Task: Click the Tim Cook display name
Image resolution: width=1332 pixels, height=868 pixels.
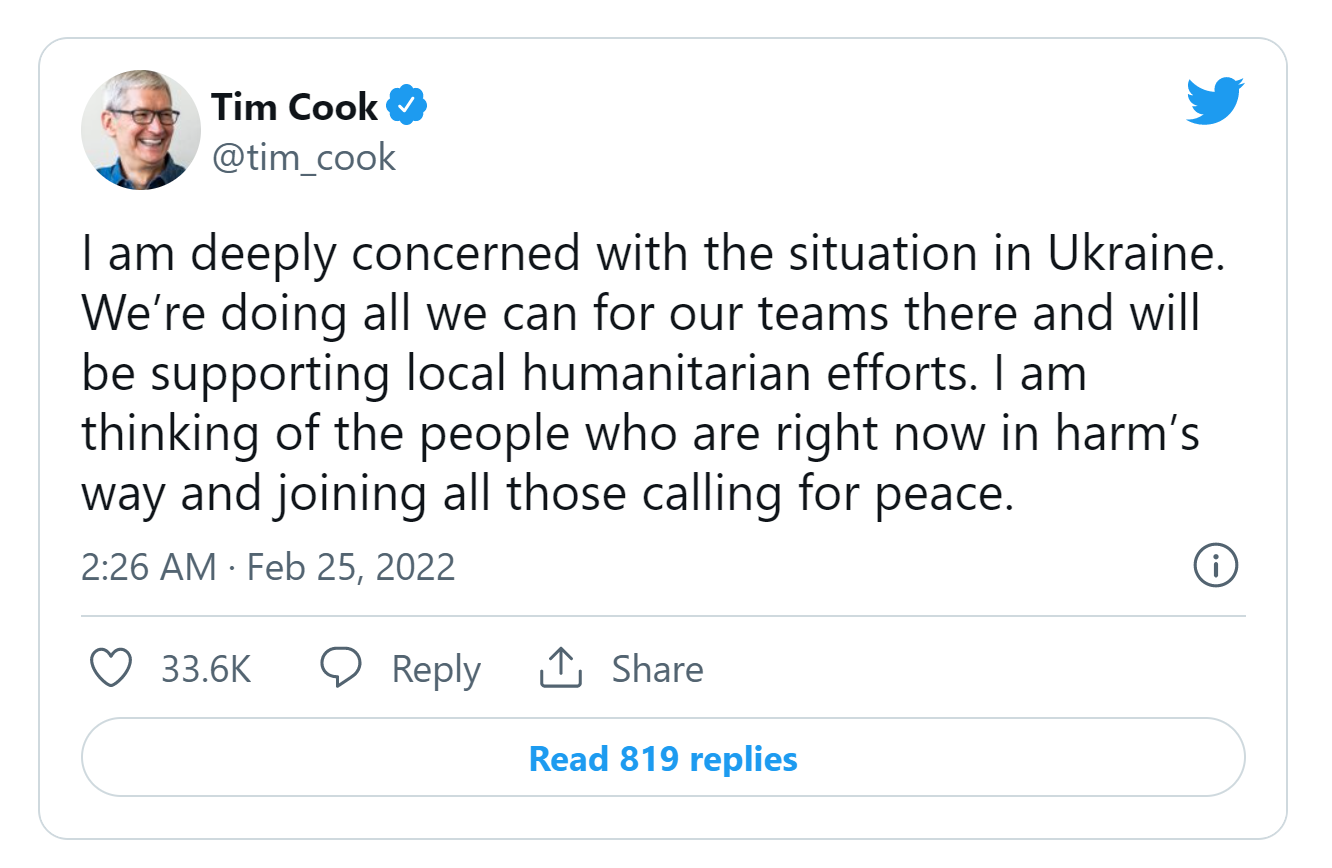Action: click(295, 106)
